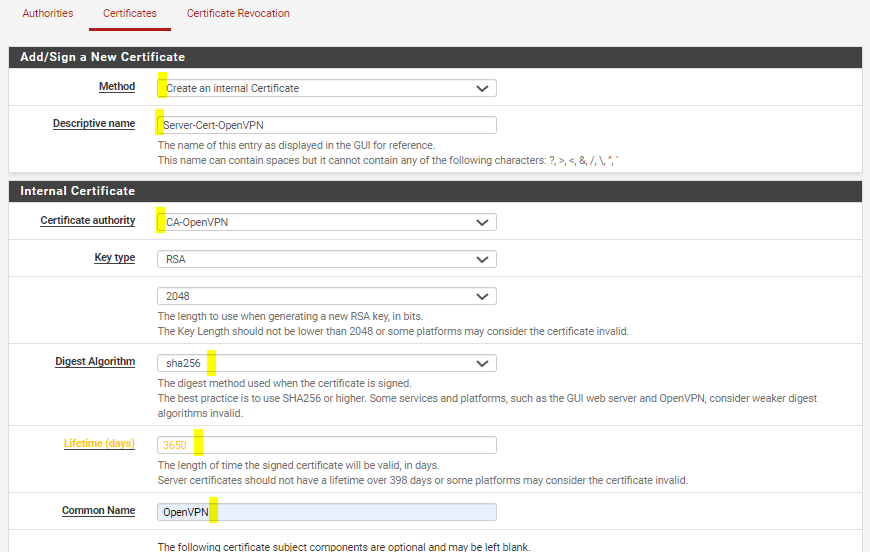Viewport: 870px width, 552px height.
Task: Expand the Digest Algorithm sha256 dropdown
Action: (327, 363)
